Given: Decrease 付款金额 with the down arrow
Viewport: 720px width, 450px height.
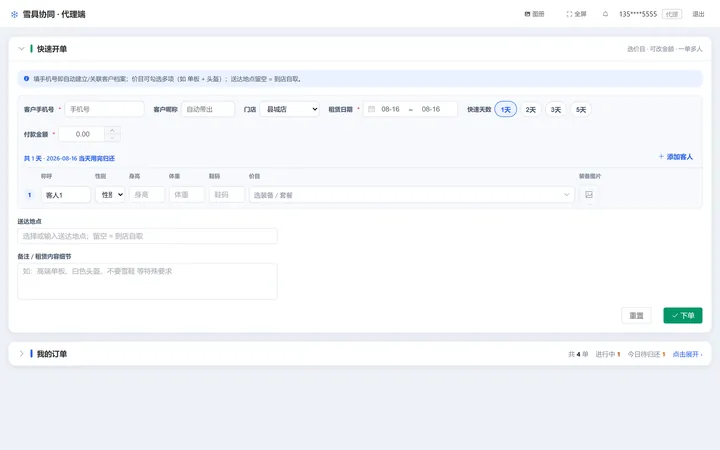Looking at the screenshot, I should click(112, 138).
